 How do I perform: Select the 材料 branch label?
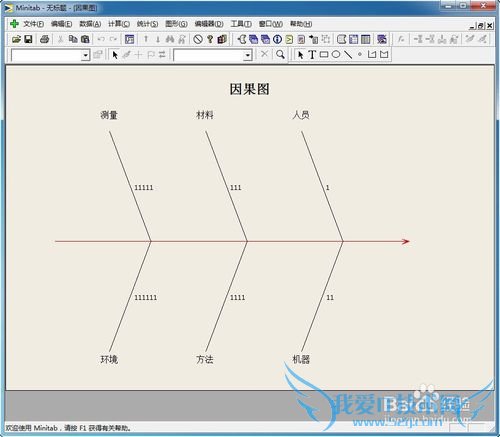pyautogui.click(x=205, y=115)
